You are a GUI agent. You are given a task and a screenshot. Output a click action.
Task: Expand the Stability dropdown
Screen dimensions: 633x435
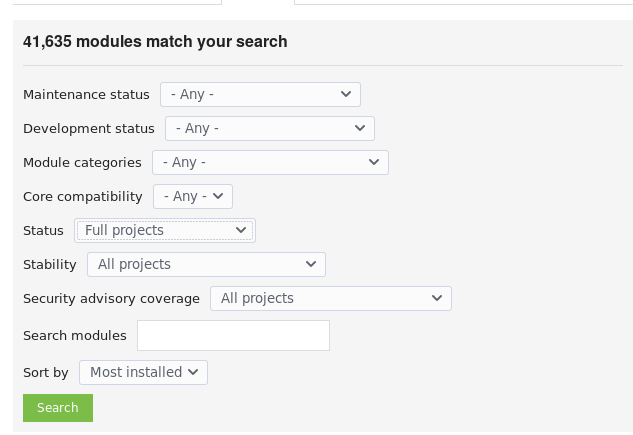click(206, 264)
